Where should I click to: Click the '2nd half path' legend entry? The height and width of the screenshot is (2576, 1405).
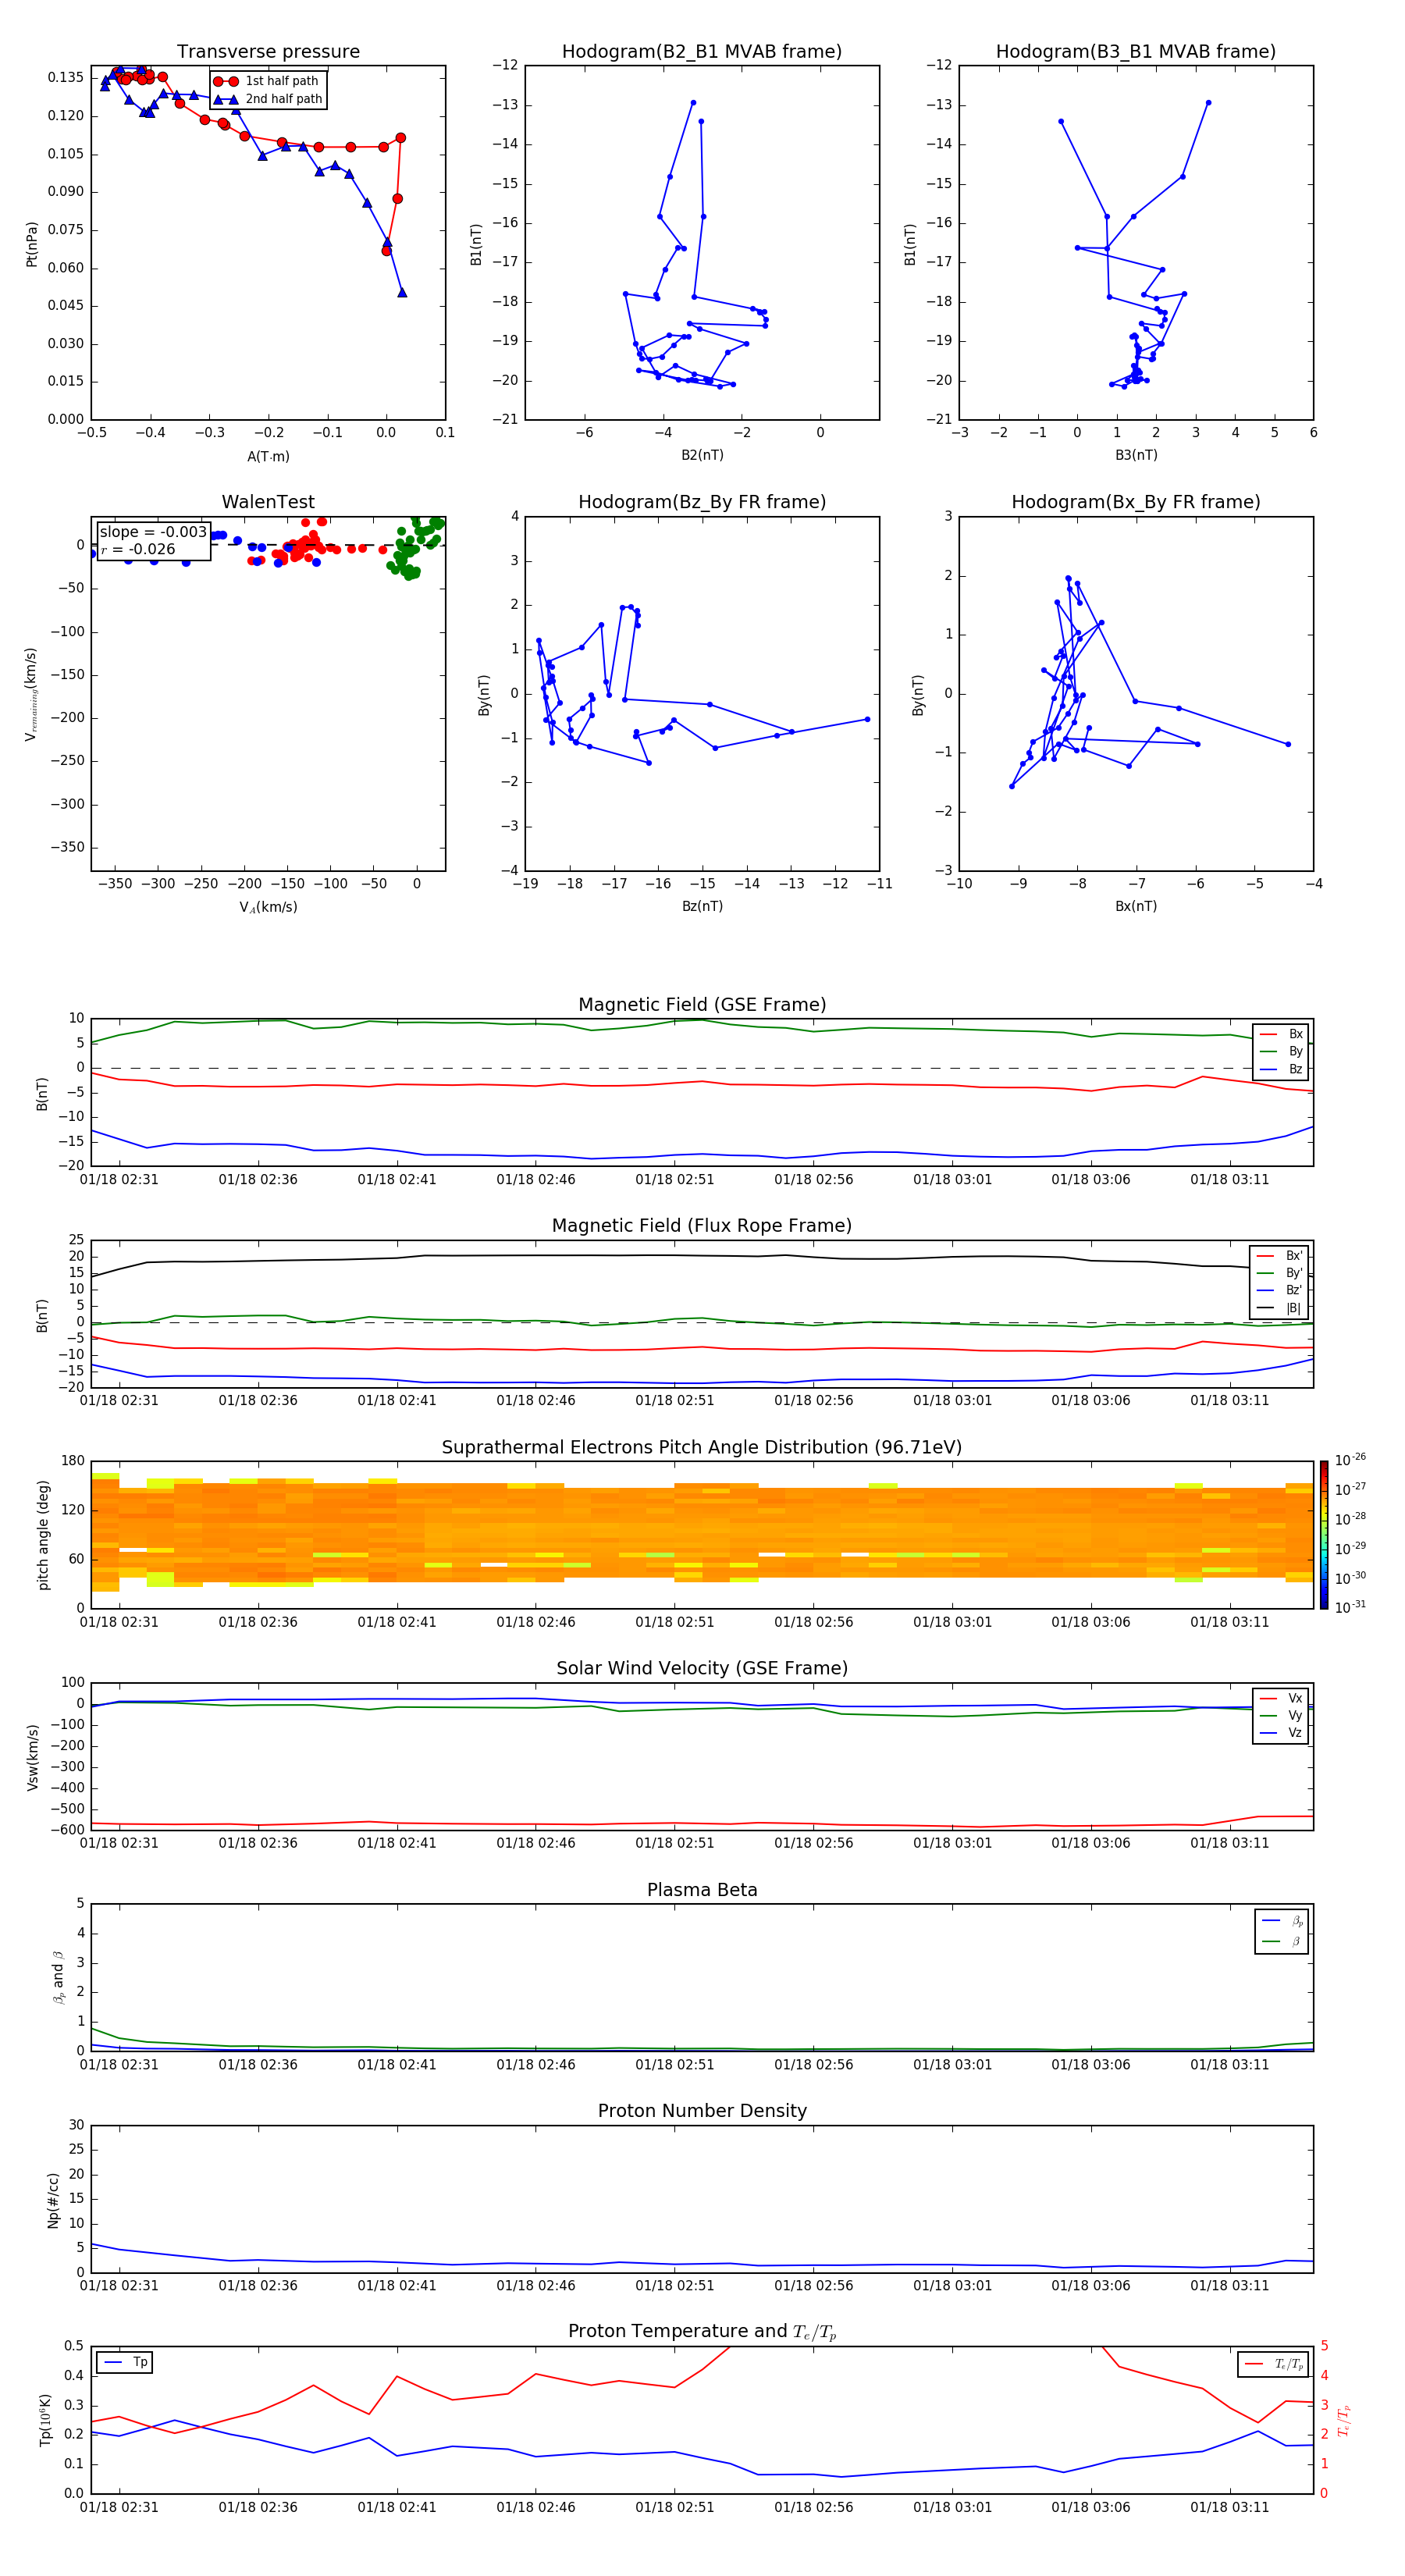(x=268, y=99)
